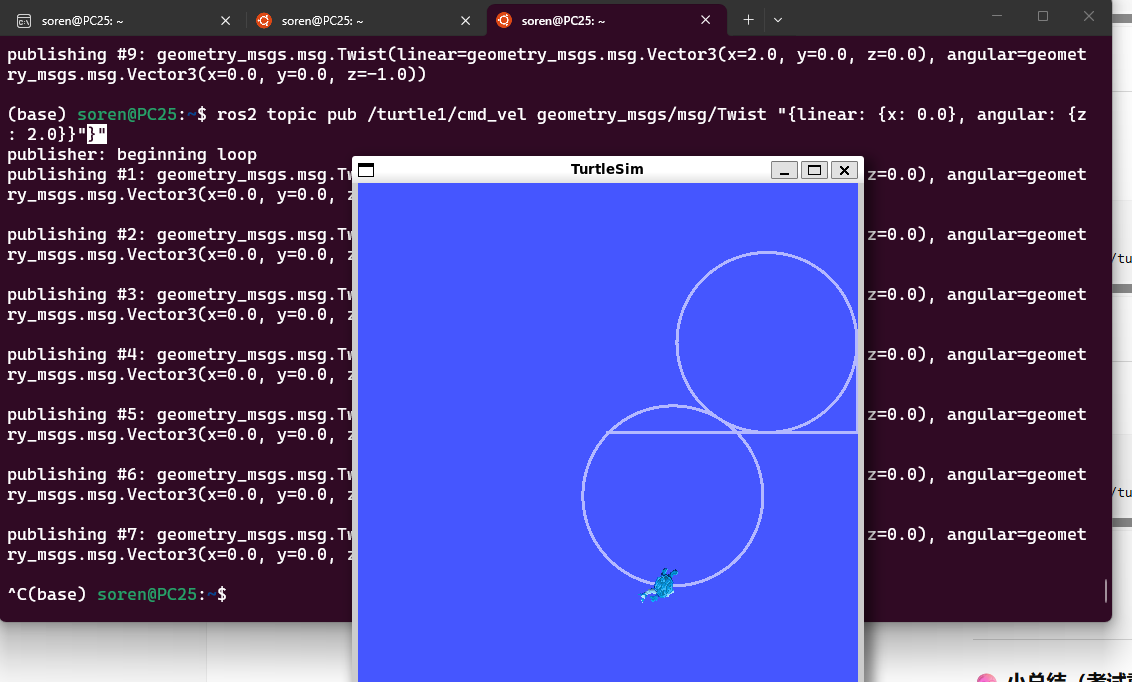Click the Ubuntu icon on second tab
This screenshot has width=1132, height=682.
[x=264, y=20]
